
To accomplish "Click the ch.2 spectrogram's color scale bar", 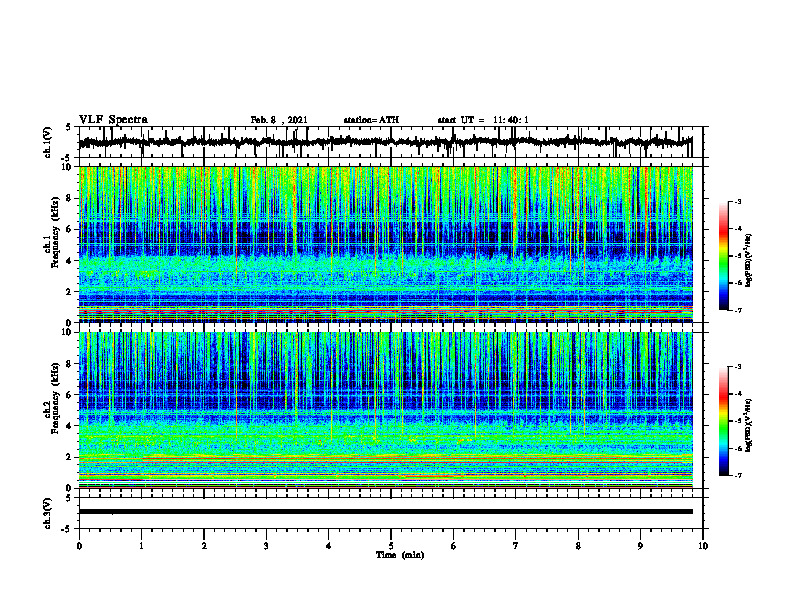I will tap(724, 421).
